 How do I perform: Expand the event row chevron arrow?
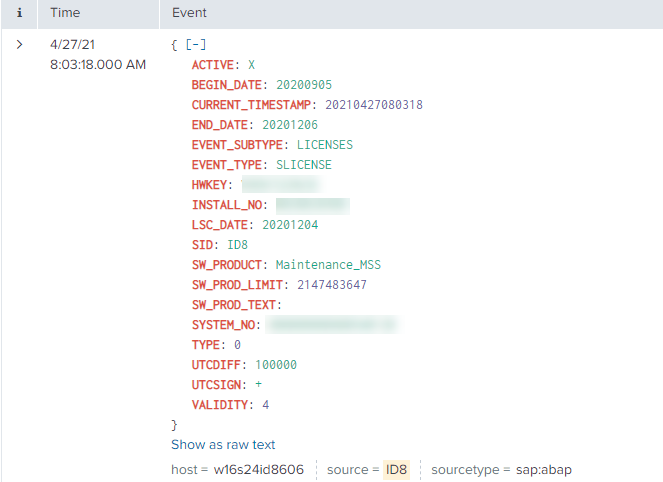[x=19, y=45]
